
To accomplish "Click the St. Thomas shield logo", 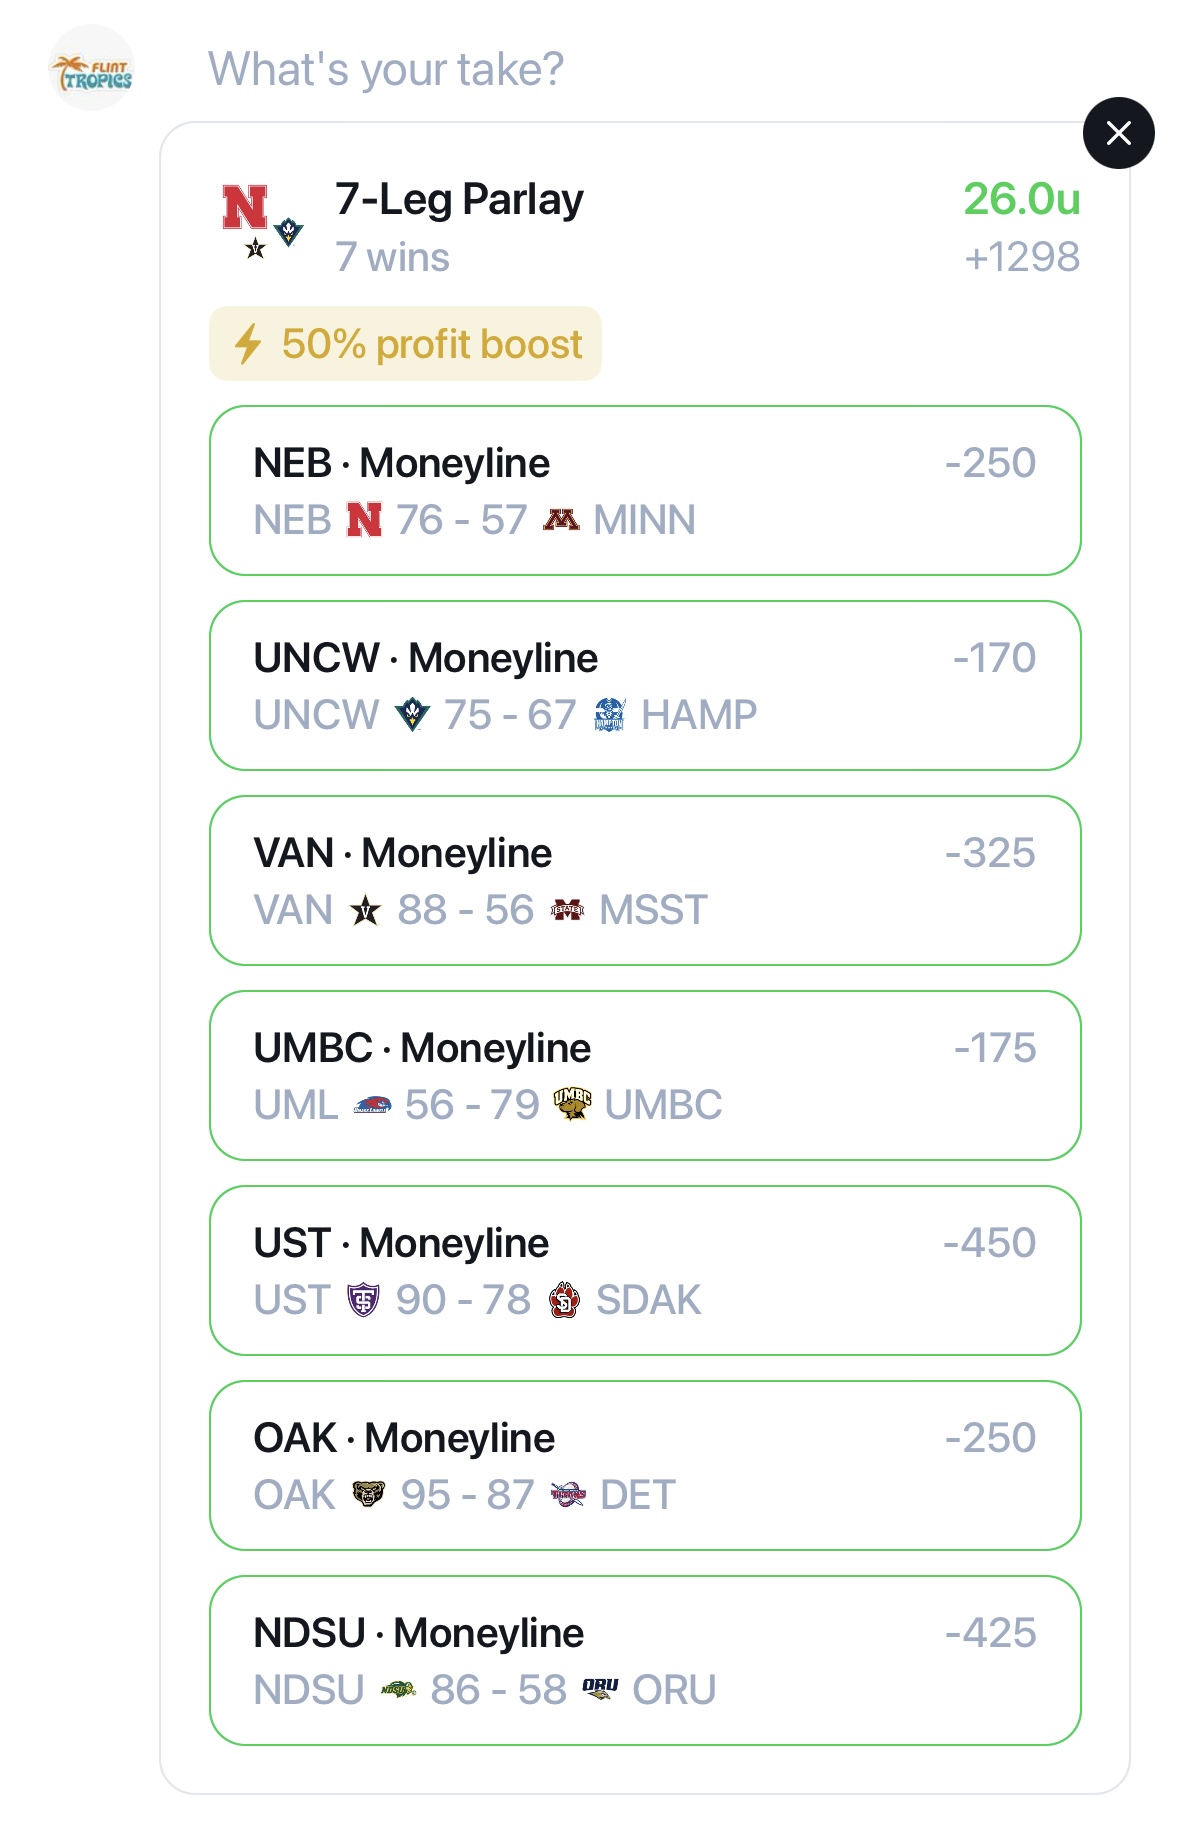I will pyautogui.click(x=363, y=1300).
